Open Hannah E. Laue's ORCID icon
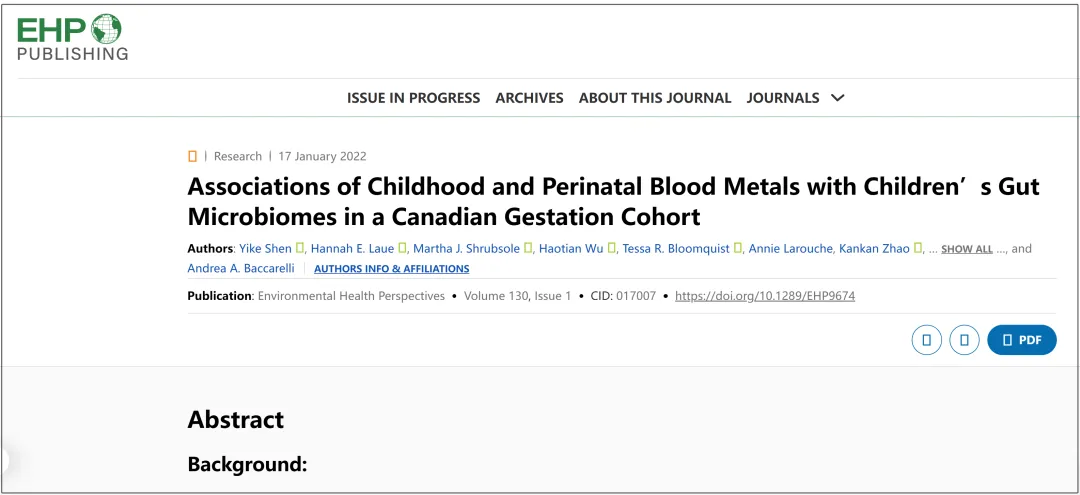Screen dimensions: 1080x495 pos(402,249)
